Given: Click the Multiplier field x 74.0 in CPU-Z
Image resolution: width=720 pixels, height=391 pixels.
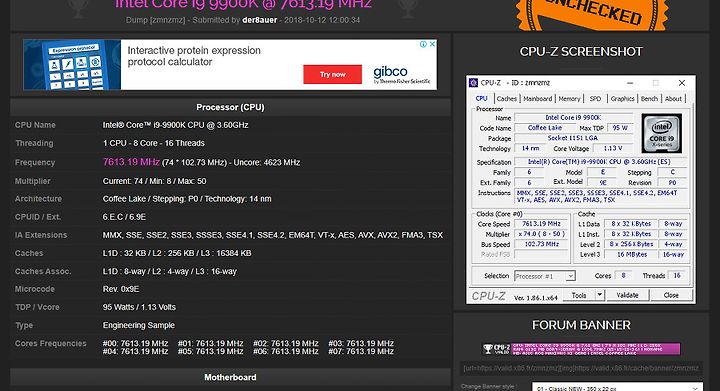Looking at the screenshot, I should [541, 234].
